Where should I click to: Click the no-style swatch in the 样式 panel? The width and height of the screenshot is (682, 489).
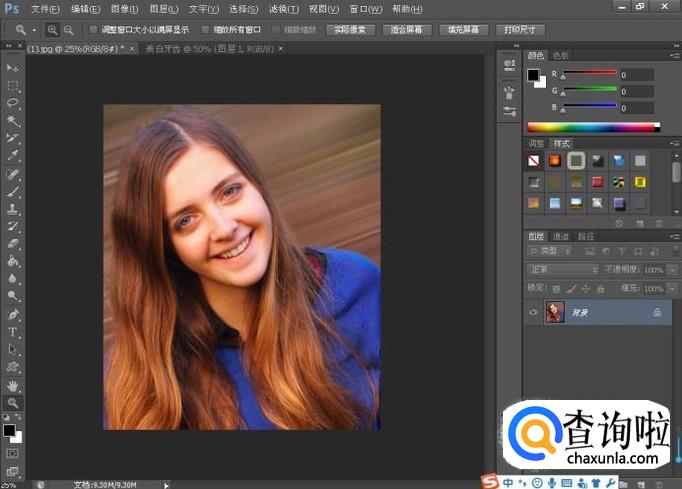tap(534, 160)
